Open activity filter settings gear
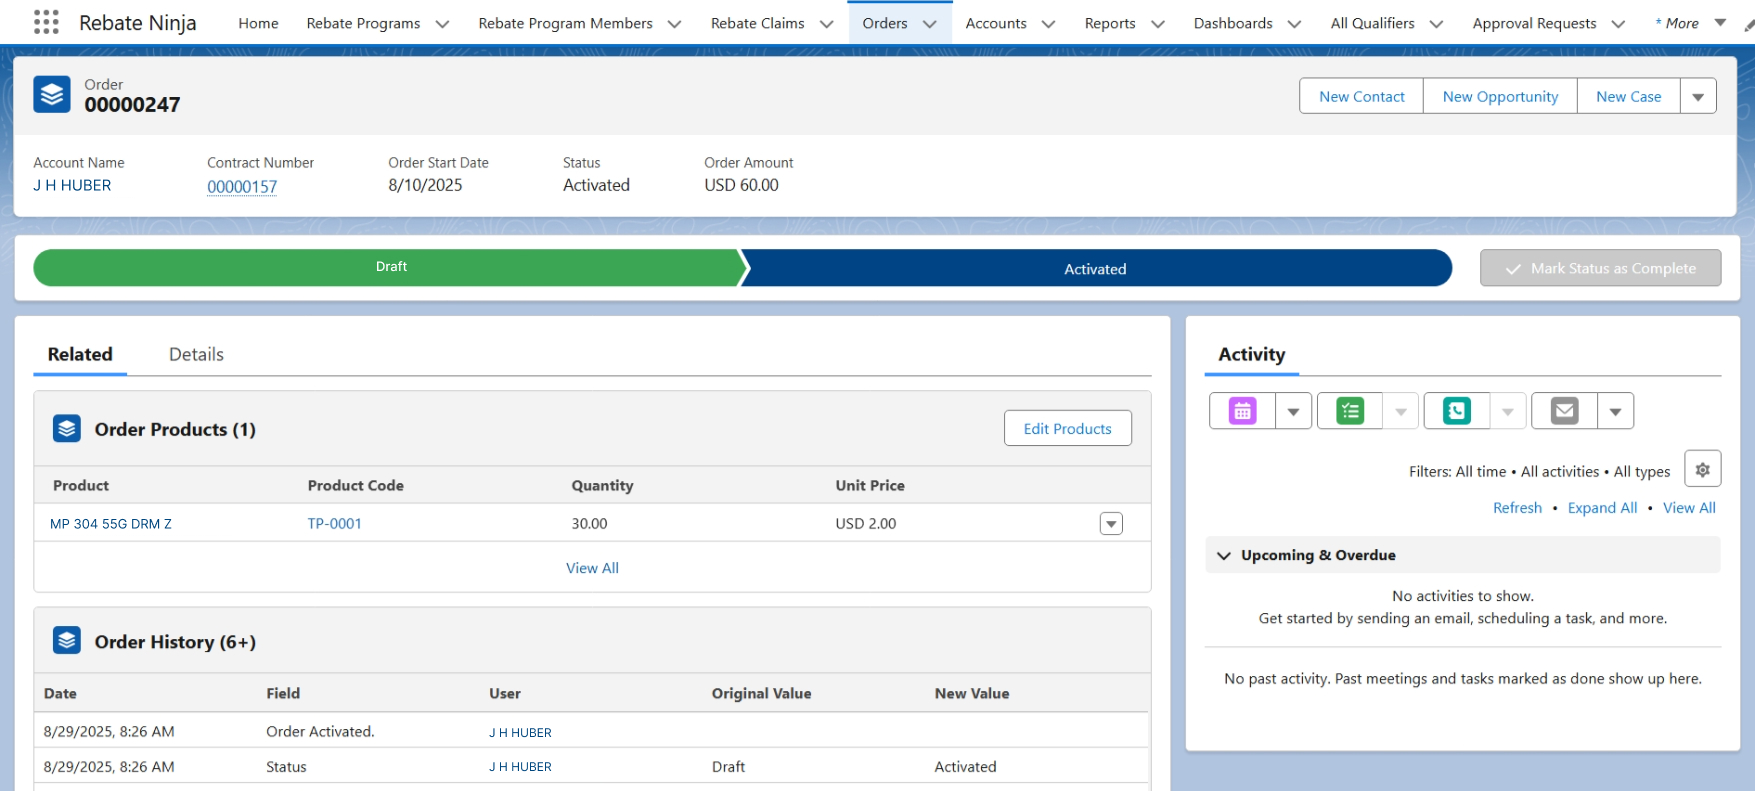 click(x=1702, y=469)
